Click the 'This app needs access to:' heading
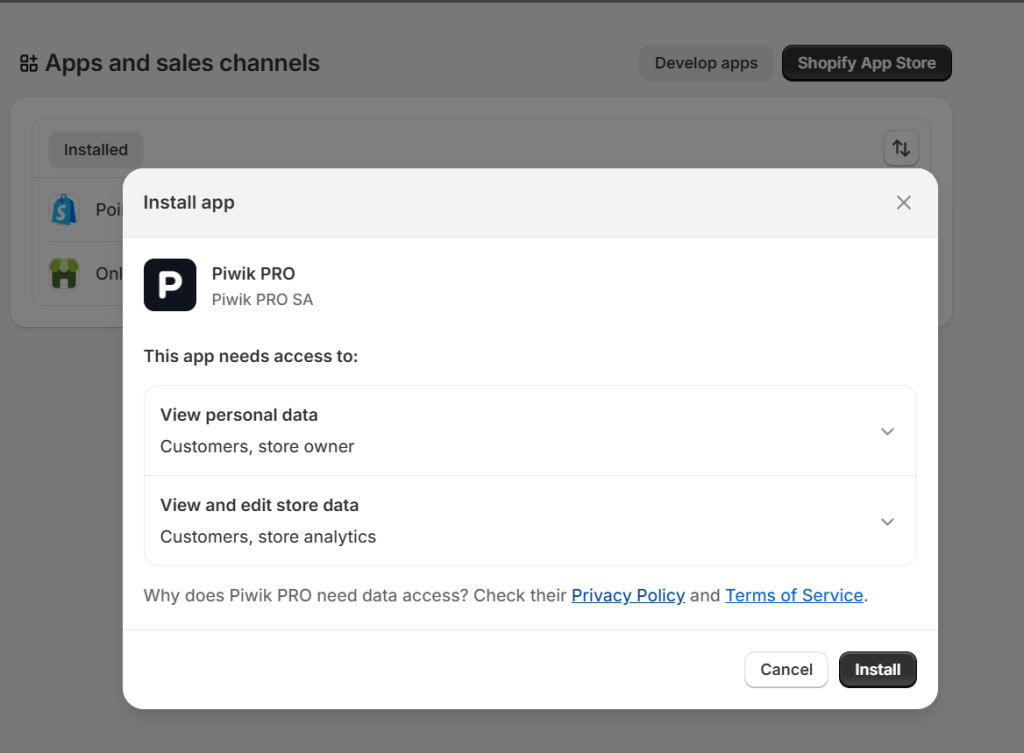Viewport: 1024px width, 753px height. tap(251, 356)
